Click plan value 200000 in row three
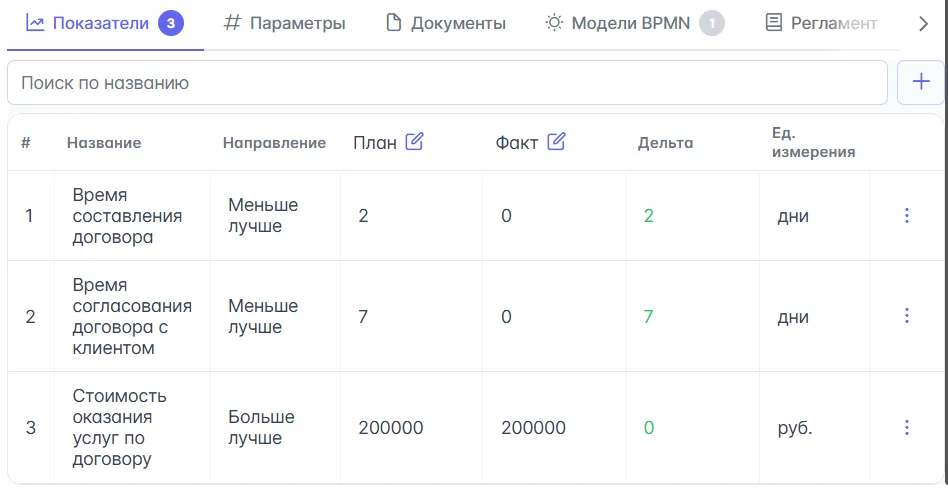Screen dimensions: 948x497 click(x=391, y=428)
